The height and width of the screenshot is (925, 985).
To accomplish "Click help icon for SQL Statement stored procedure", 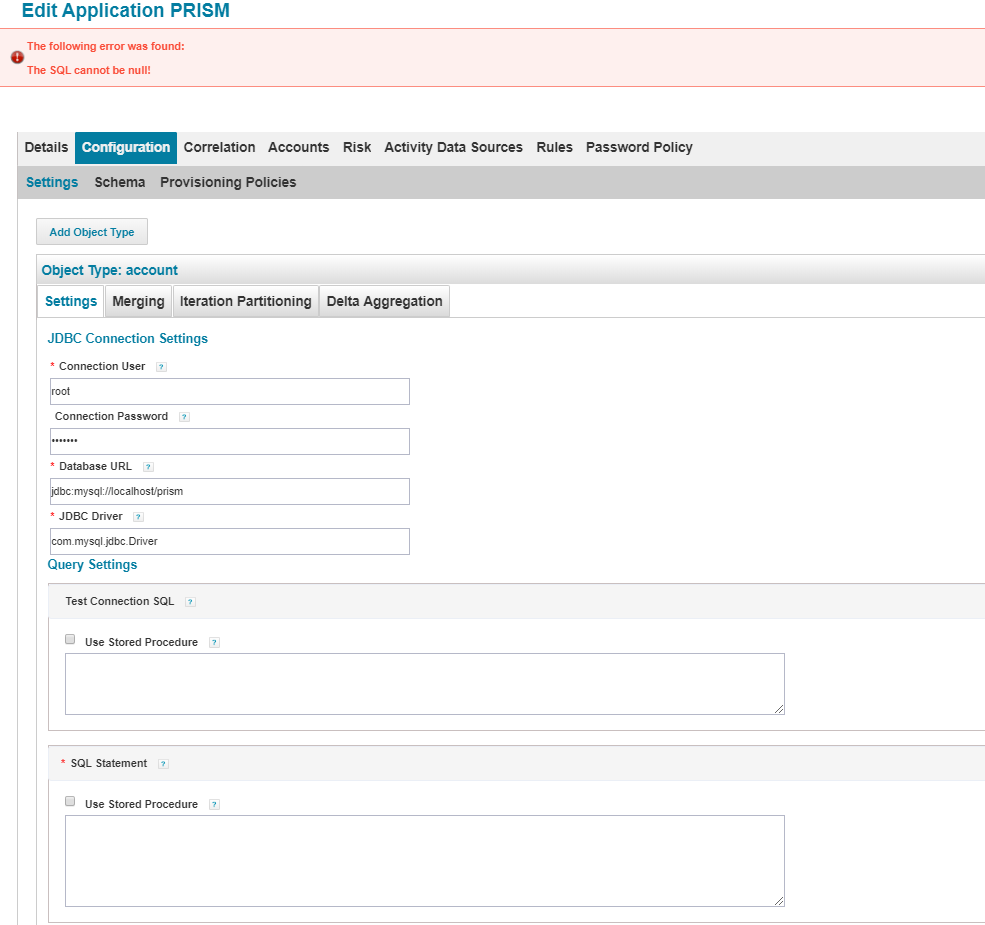I will 214,805.
